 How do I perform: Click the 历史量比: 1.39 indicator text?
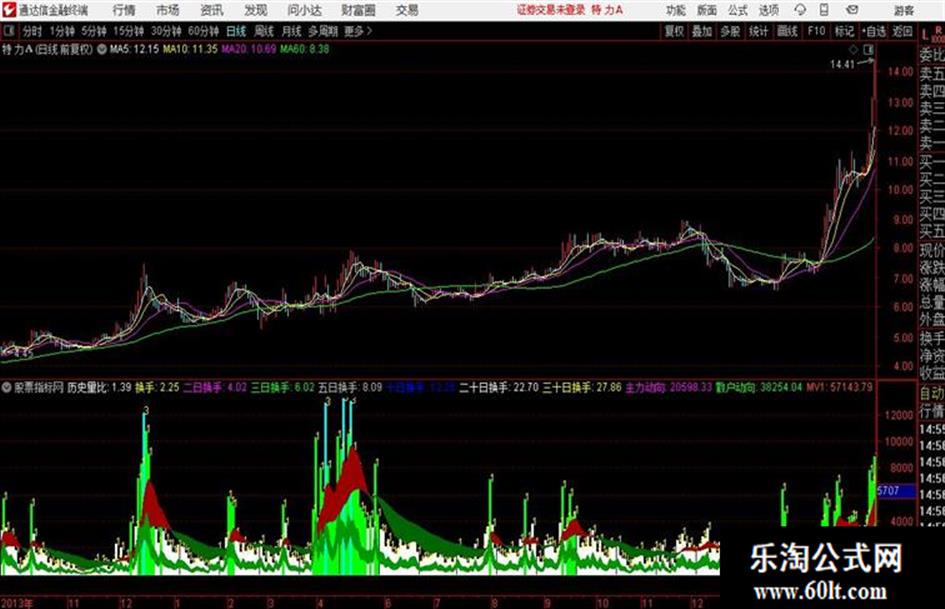[99, 387]
